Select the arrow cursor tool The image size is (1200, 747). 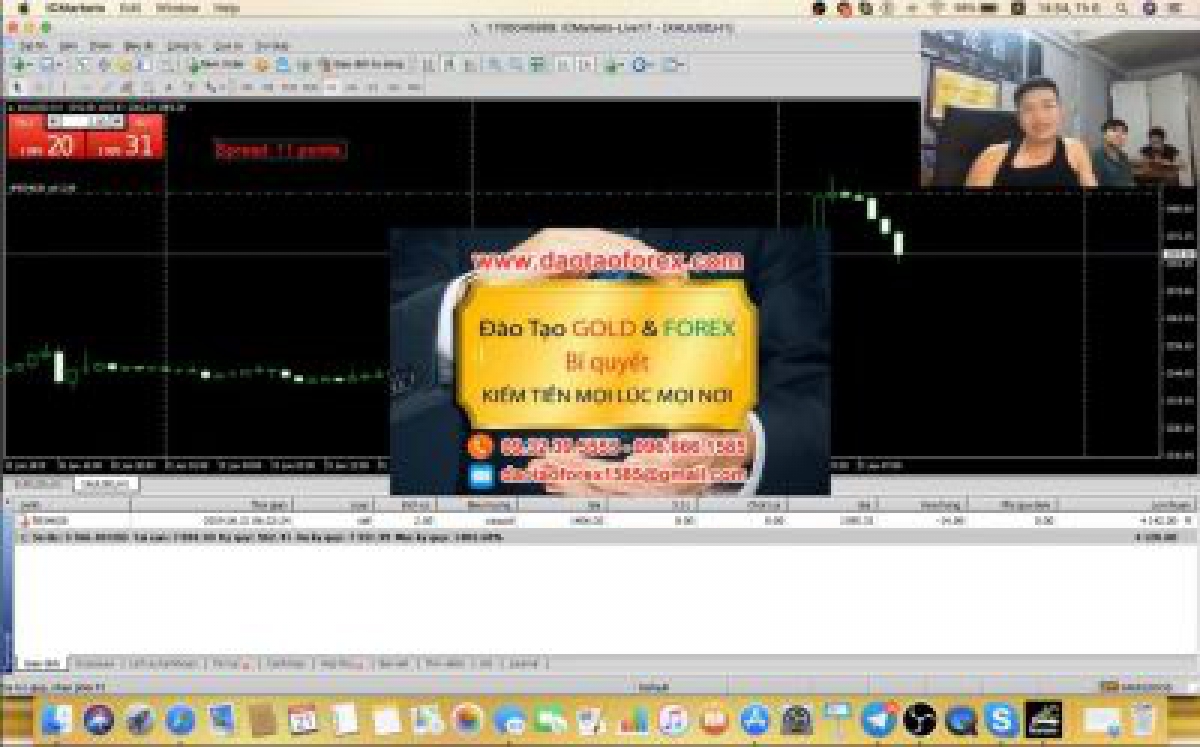[x=17, y=87]
